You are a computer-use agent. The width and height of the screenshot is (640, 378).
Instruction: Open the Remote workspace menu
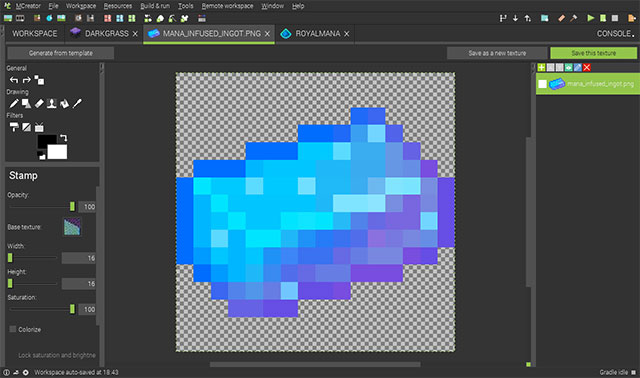227,6
